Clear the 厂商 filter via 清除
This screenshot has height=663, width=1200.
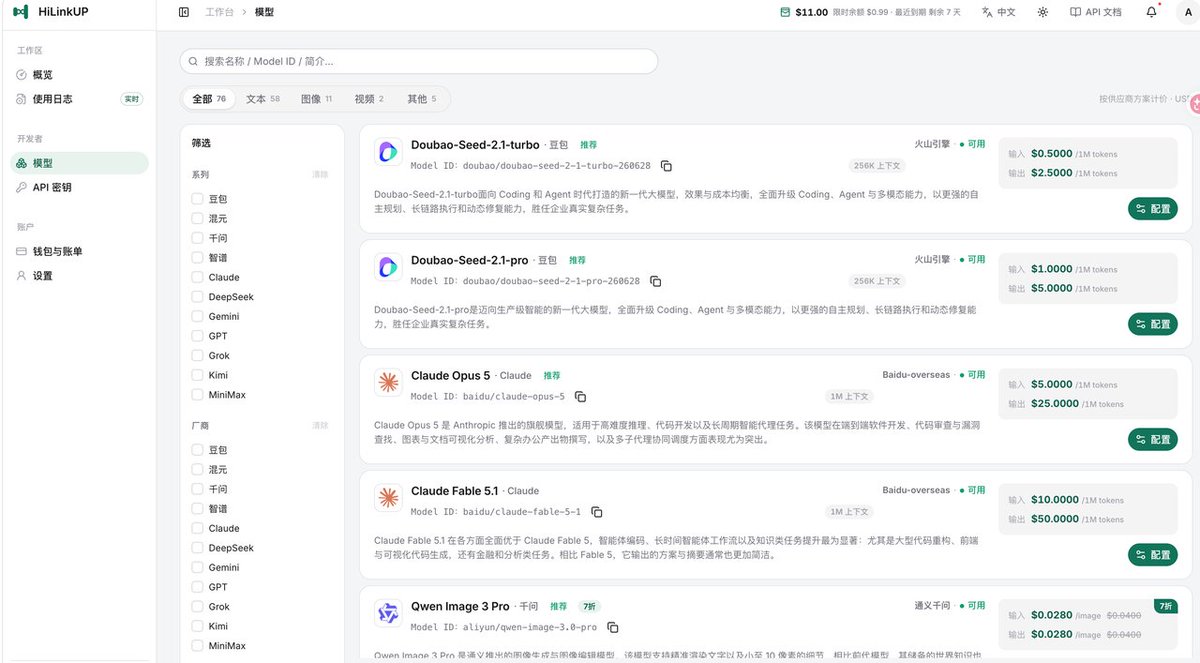[x=320, y=425]
